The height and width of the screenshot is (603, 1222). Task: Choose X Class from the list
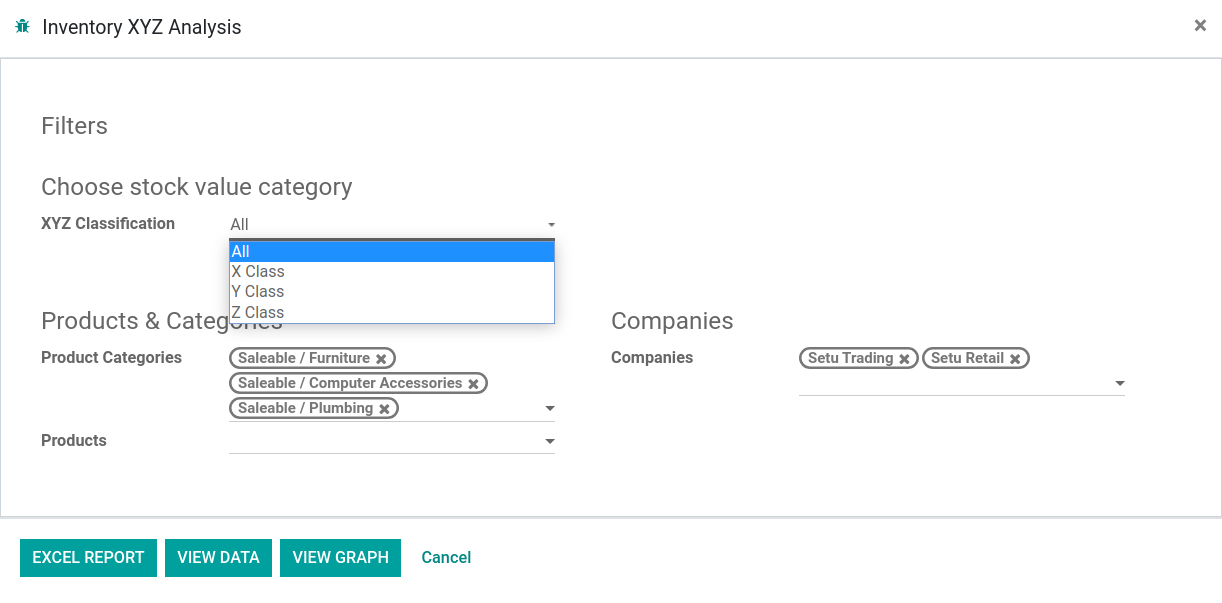click(392, 272)
